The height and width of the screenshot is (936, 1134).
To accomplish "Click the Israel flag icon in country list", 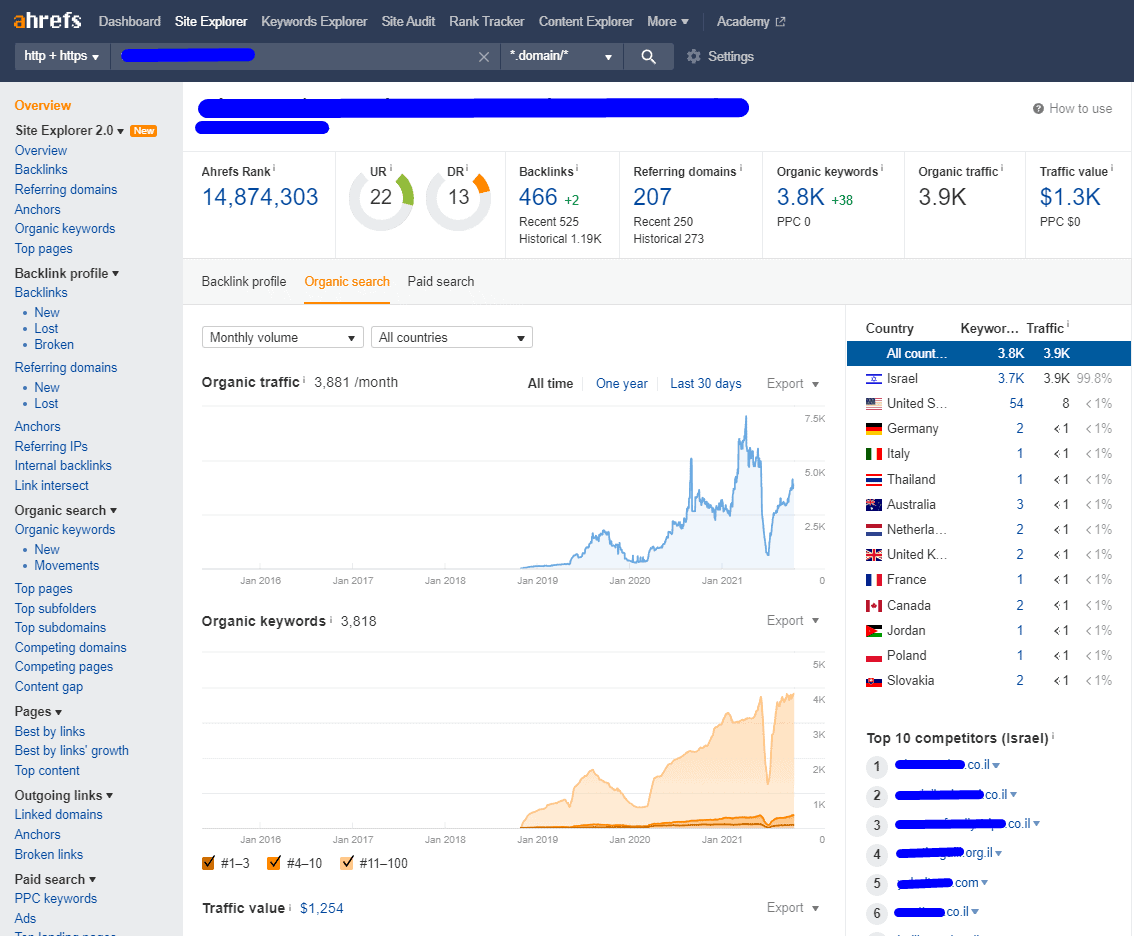I will click(x=873, y=379).
